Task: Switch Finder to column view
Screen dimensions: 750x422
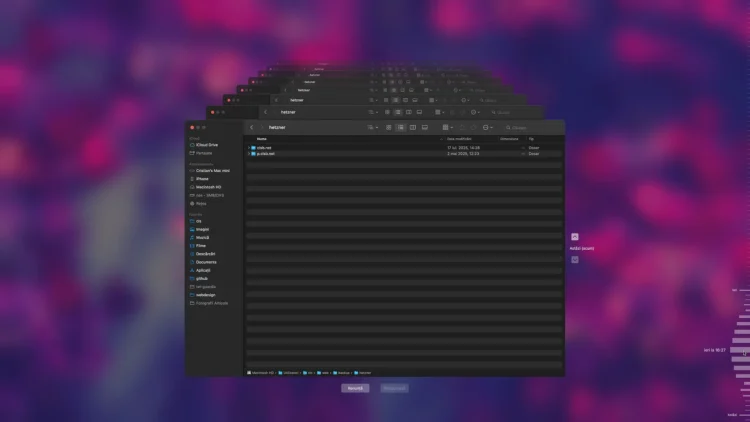Action: pos(413,128)
